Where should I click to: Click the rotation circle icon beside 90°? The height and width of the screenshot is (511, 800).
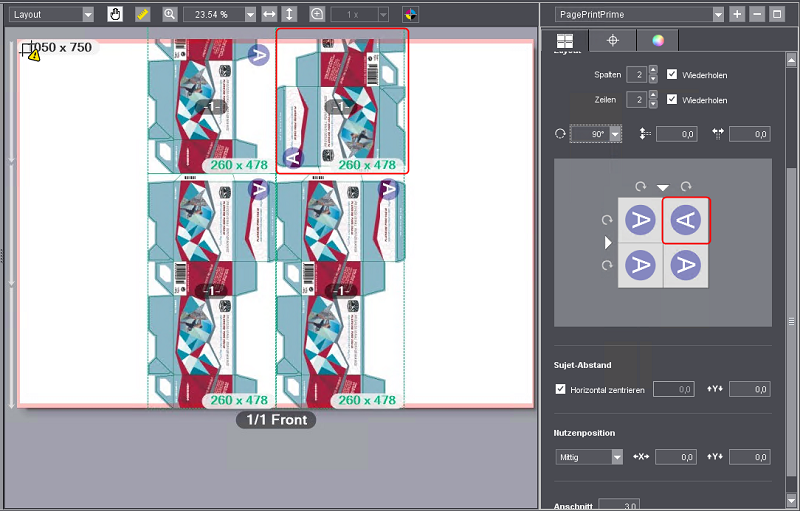[x=560, y=134]
